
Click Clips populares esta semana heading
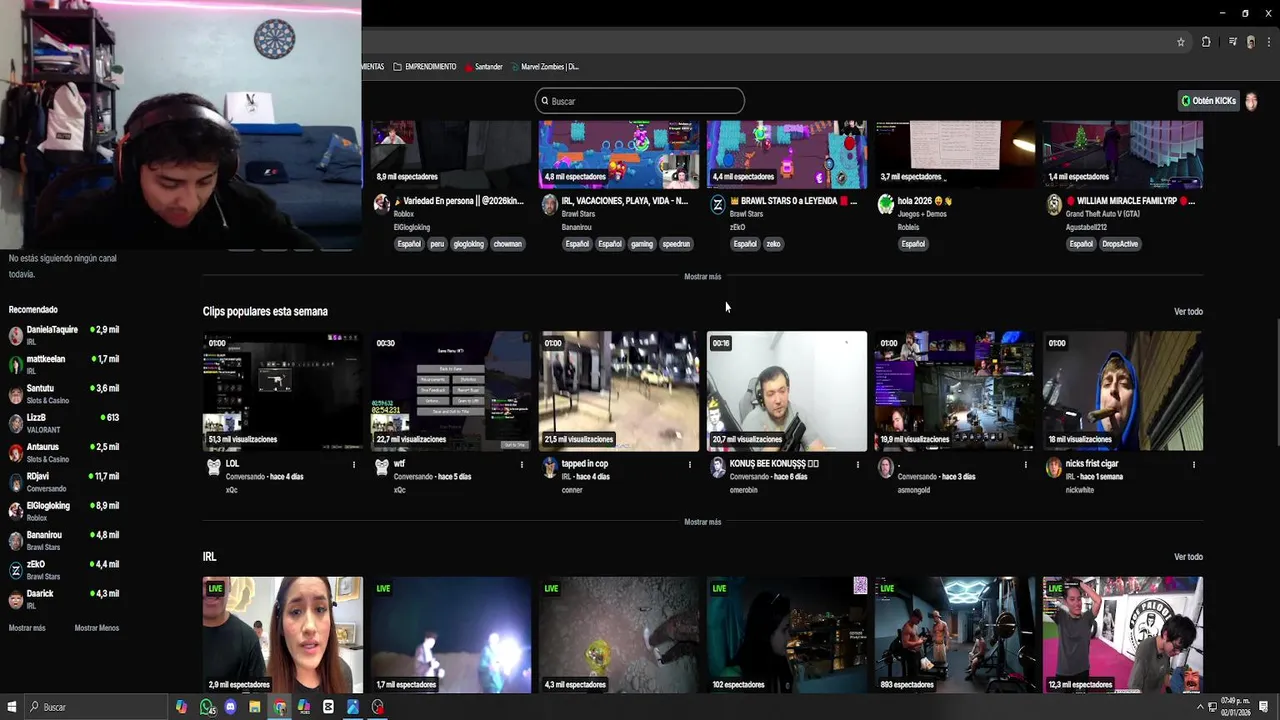pyautogui.click(x=265, y=312)
